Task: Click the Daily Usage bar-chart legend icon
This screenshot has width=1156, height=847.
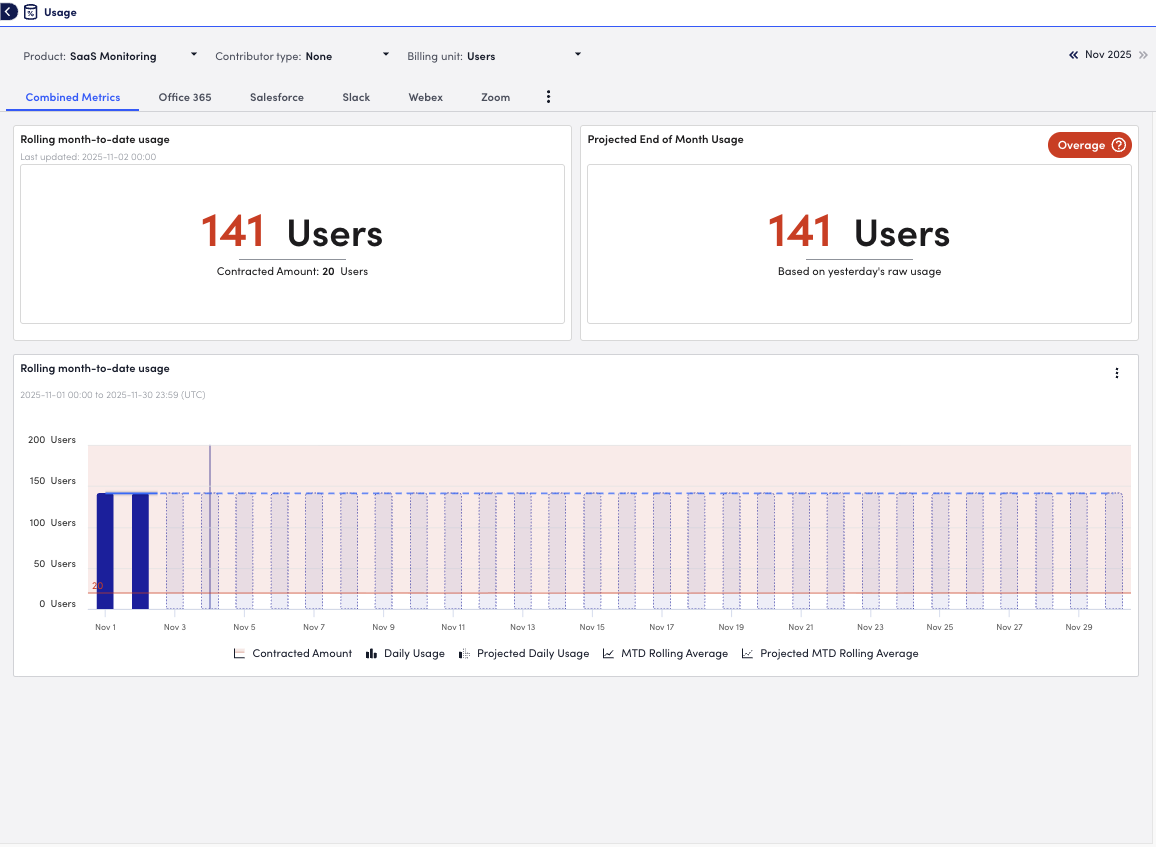Action: coord(370,653)
